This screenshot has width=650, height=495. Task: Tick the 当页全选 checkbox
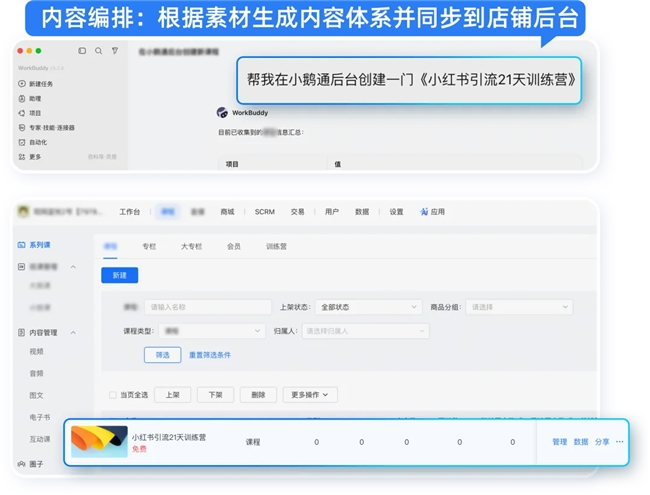click(x=112, y=395)
